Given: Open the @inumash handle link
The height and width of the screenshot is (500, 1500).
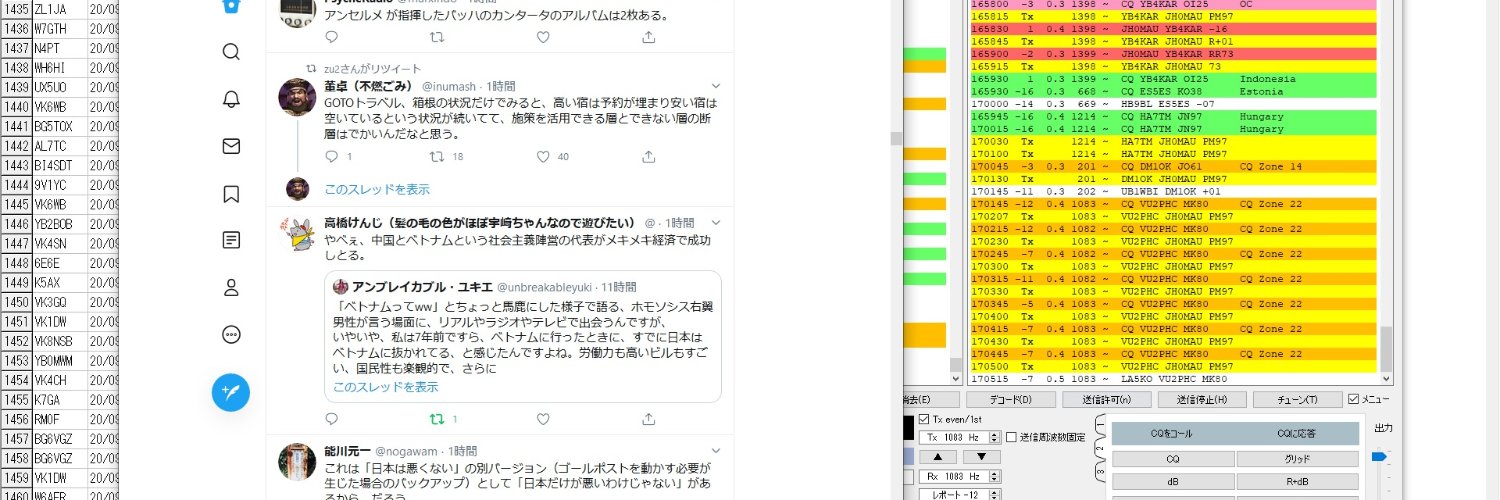Looking at the screenshot, I should click(448, 87).
